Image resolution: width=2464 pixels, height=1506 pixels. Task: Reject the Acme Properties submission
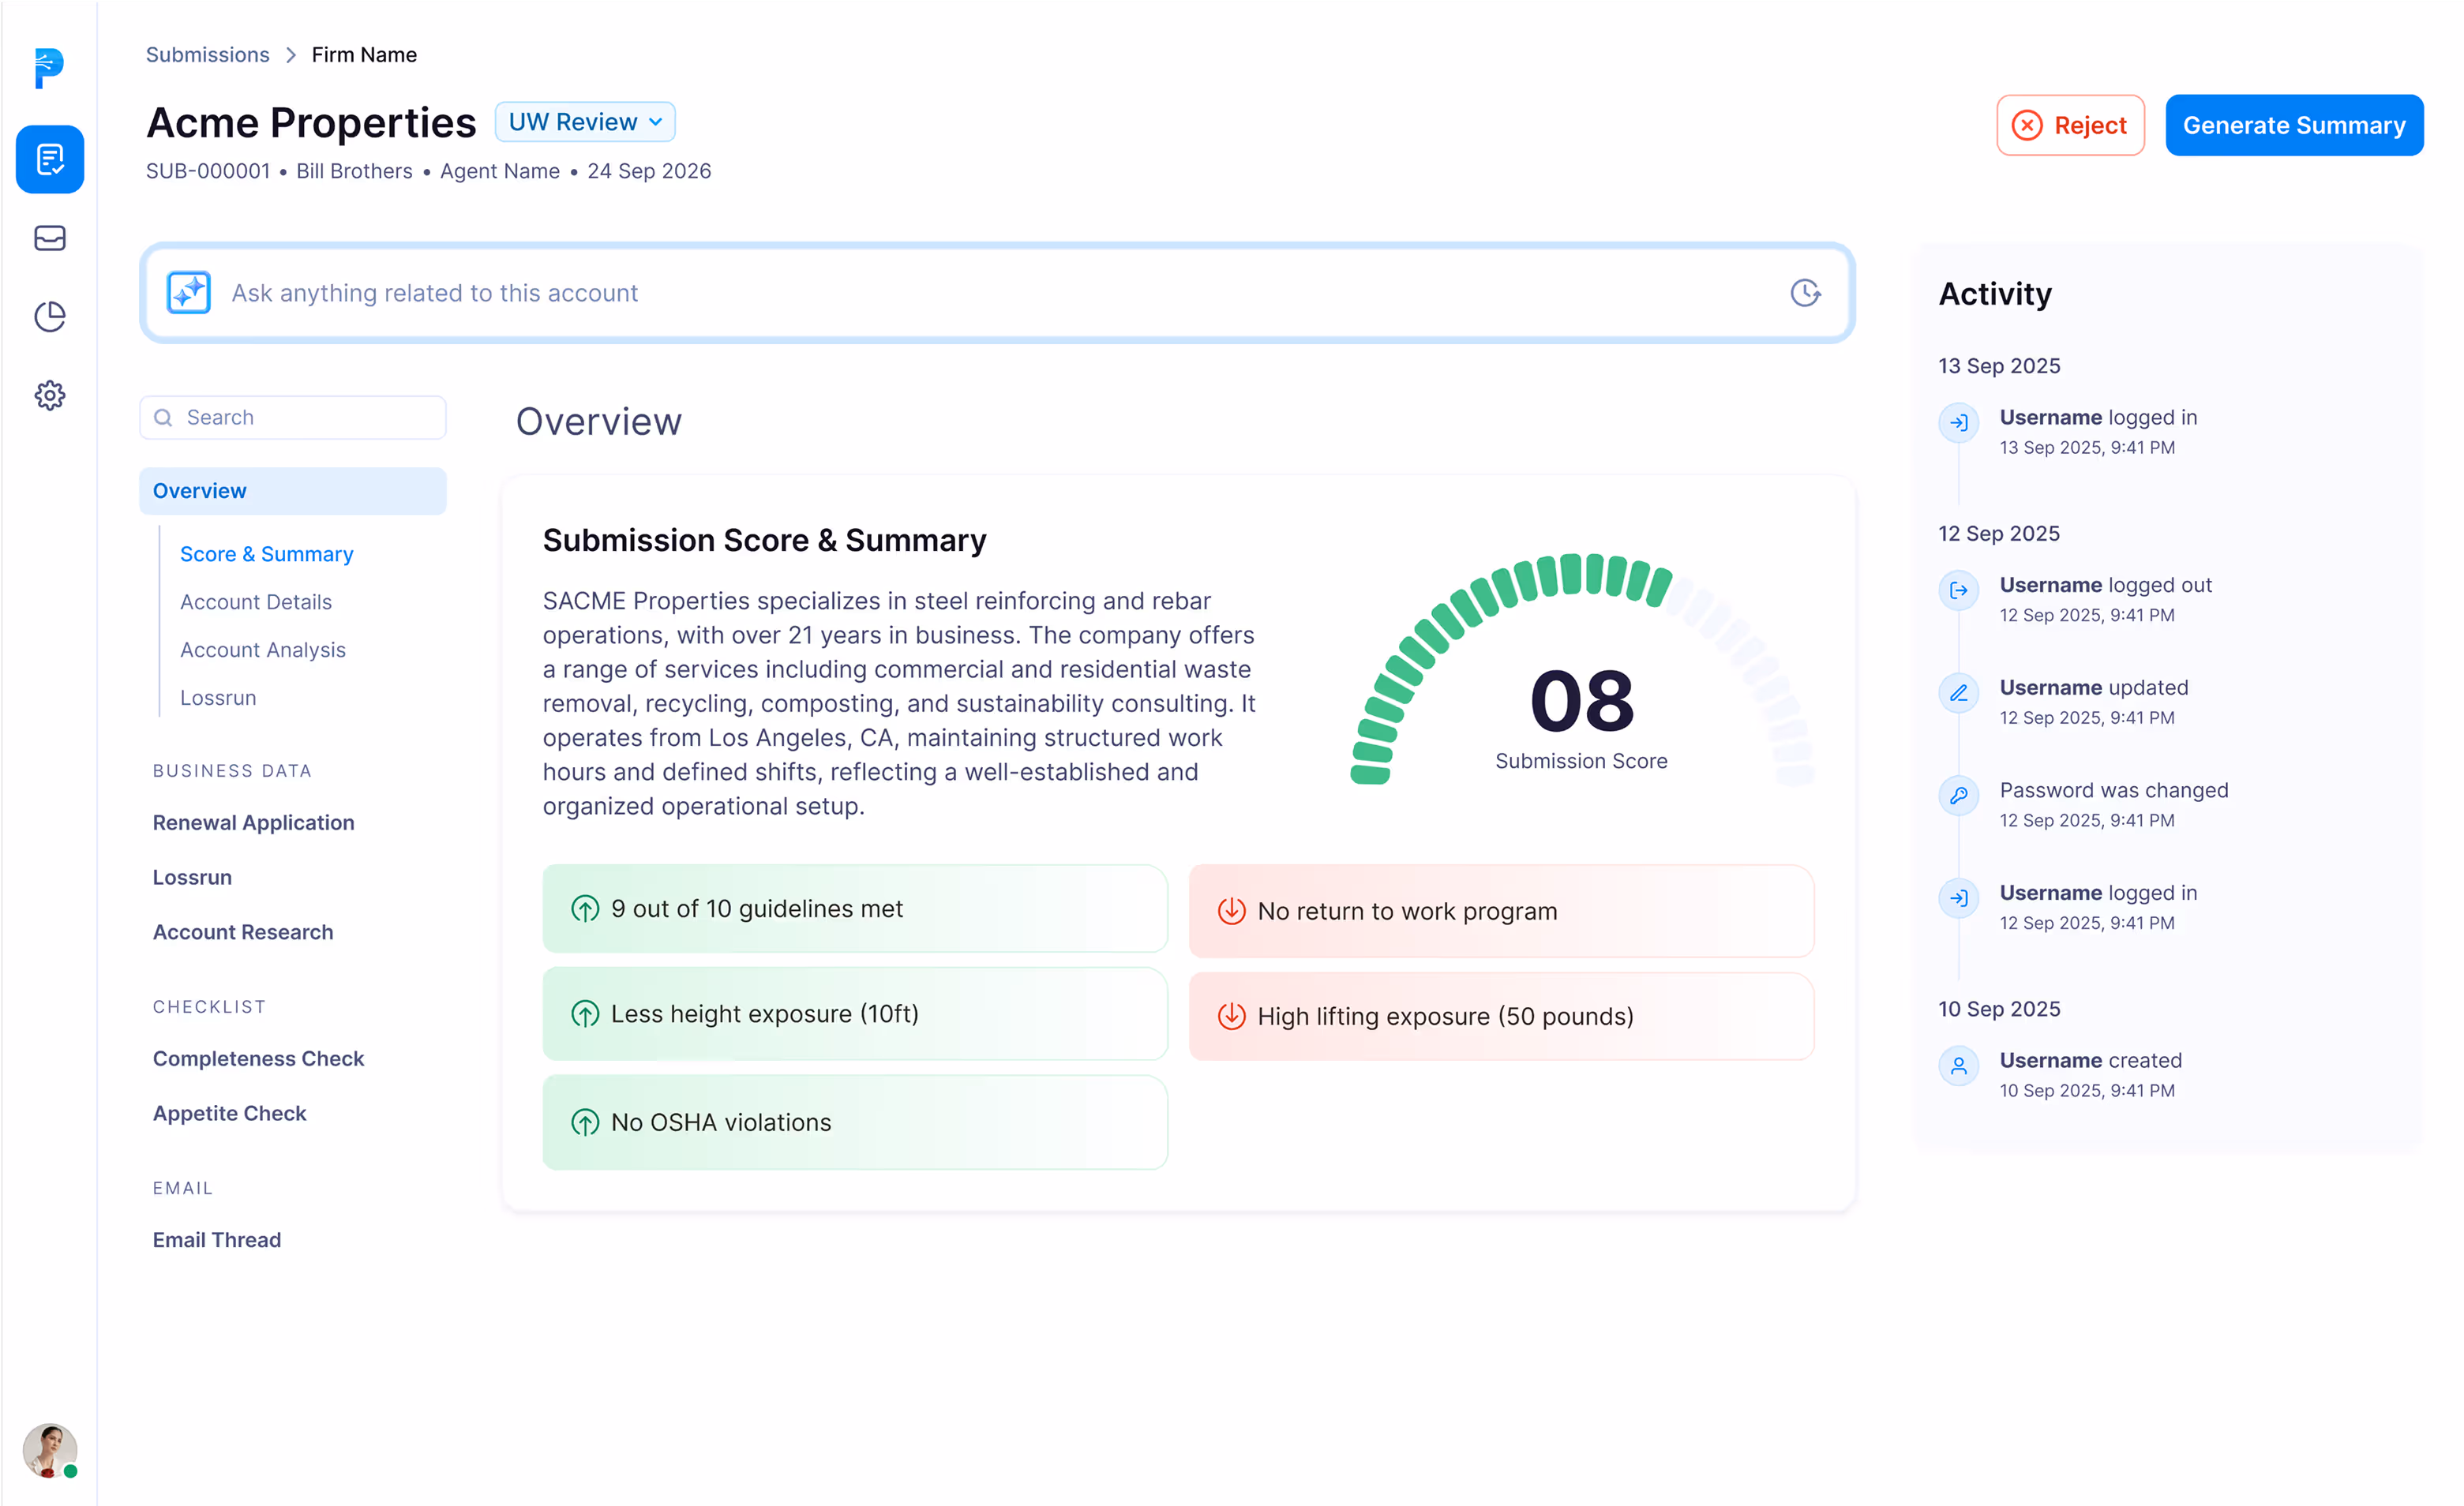[x=2069, y=124]
